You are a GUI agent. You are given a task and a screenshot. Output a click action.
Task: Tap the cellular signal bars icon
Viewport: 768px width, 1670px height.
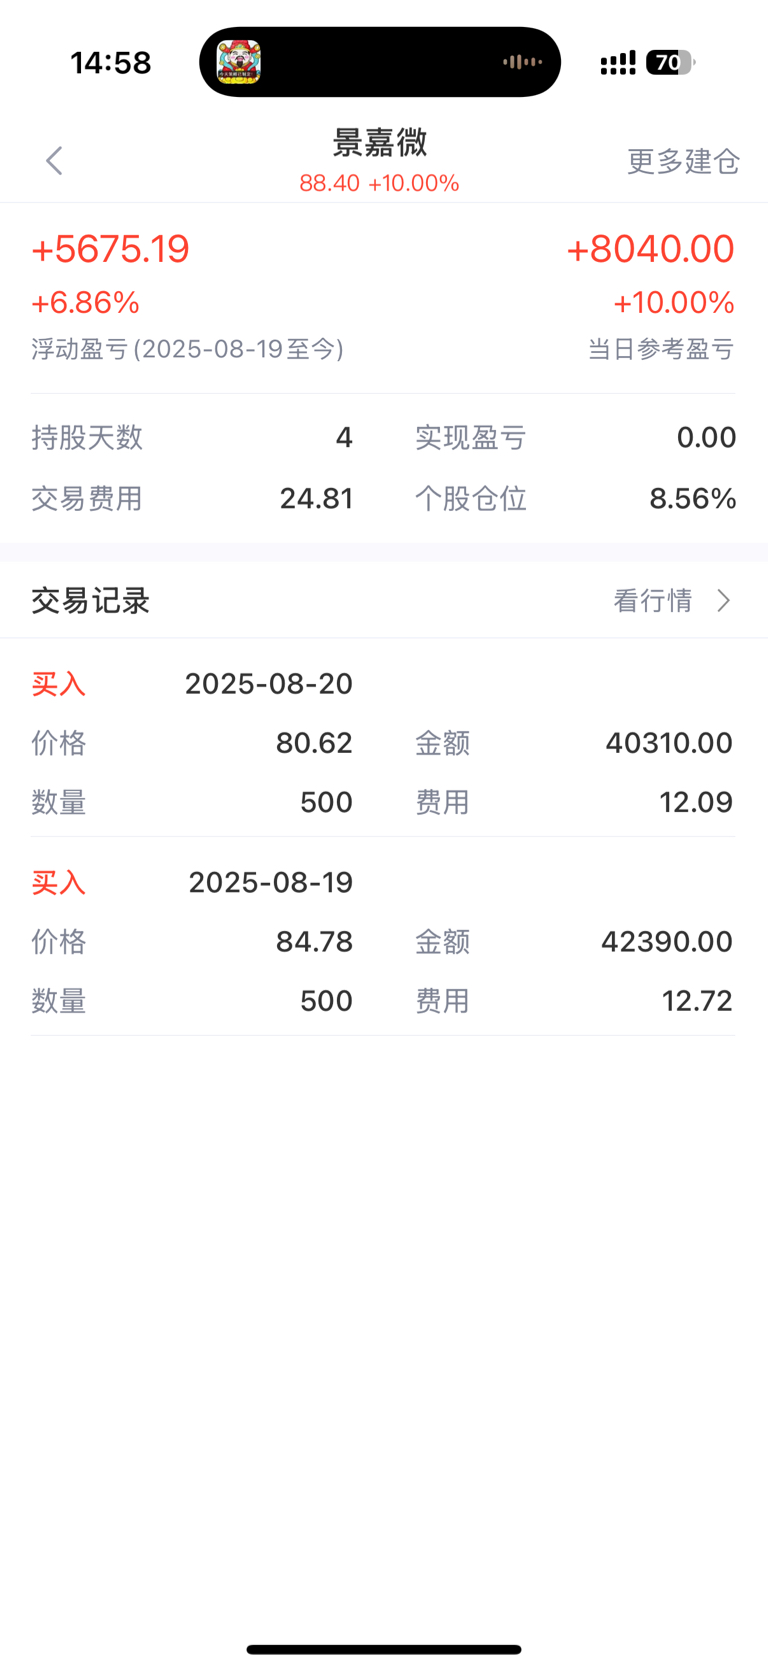[617, 63]
